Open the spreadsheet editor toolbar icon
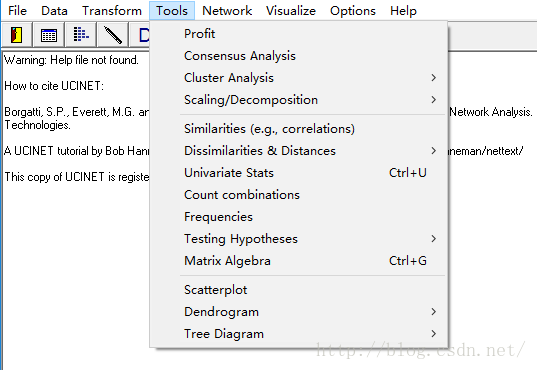537x370 pixels. tap(49, 35)
